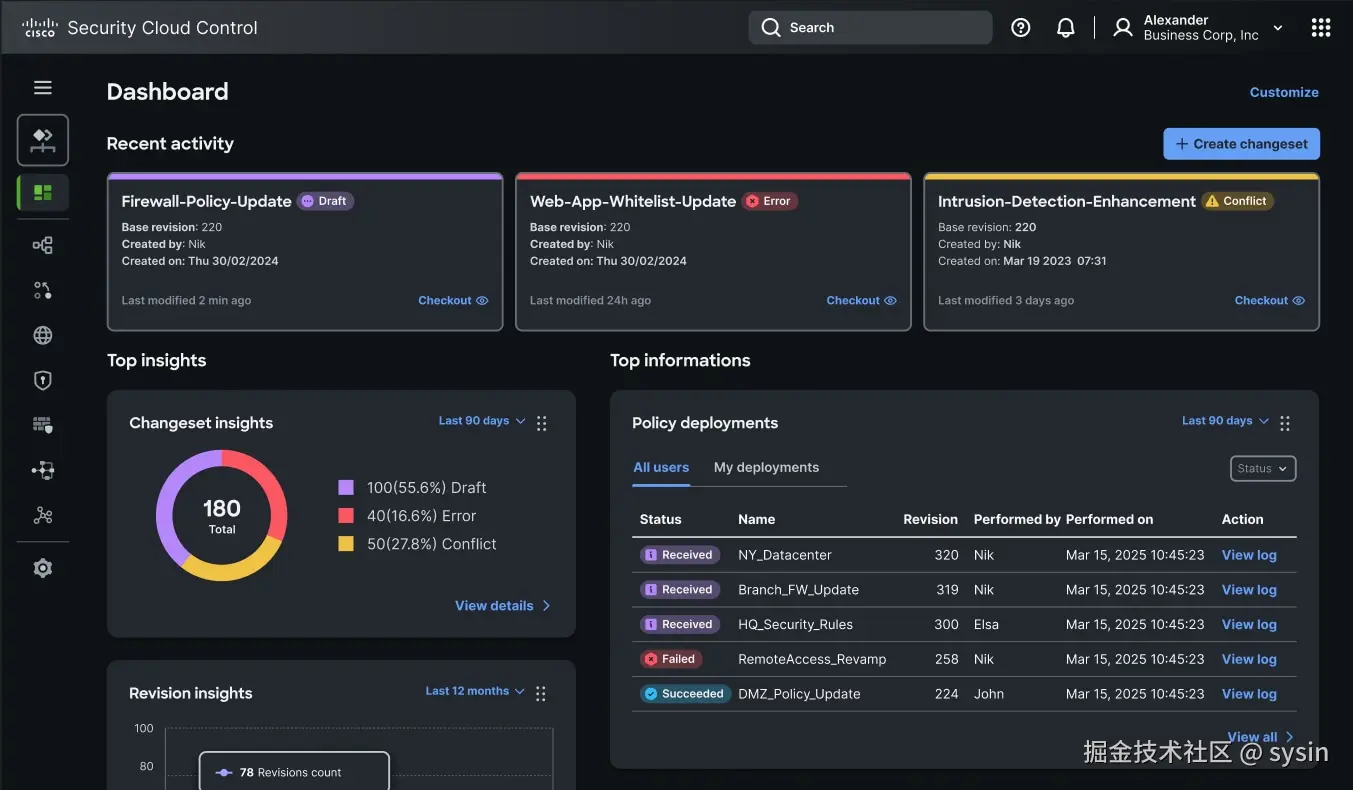
Task: Select the firewall policies icon in the sidebar
Action: [x=42, y=424]
